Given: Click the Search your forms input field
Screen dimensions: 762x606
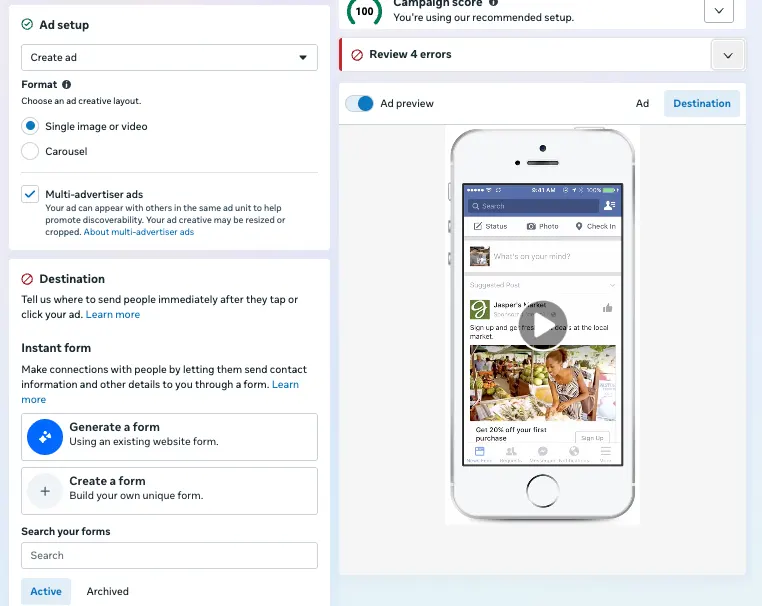Looking at the screenshot, I should click(x=169, y=555).
